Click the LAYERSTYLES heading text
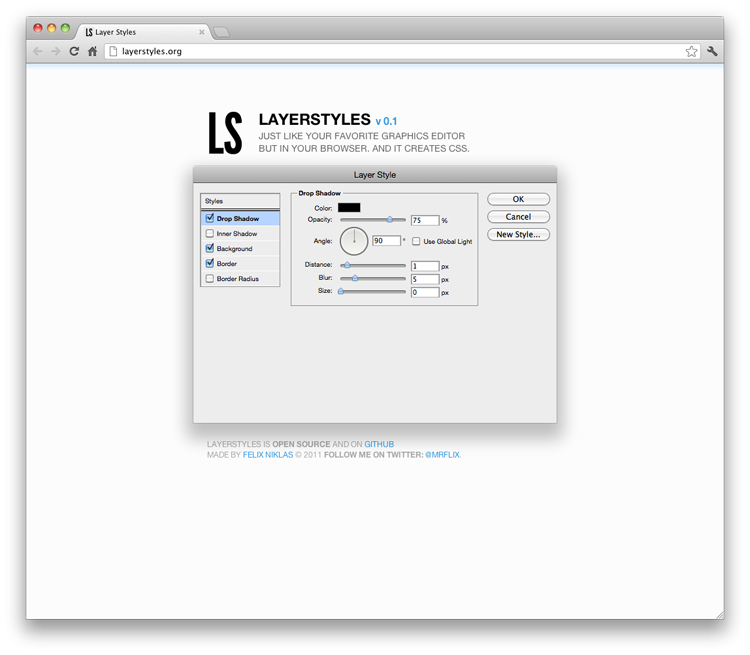This screenshot has height=655, width=750. pyautogui.click(x=315, y=119)
